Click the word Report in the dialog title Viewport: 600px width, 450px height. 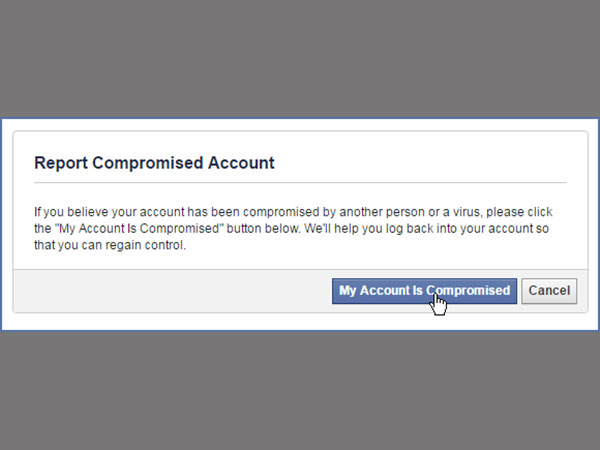coord(61,162)
